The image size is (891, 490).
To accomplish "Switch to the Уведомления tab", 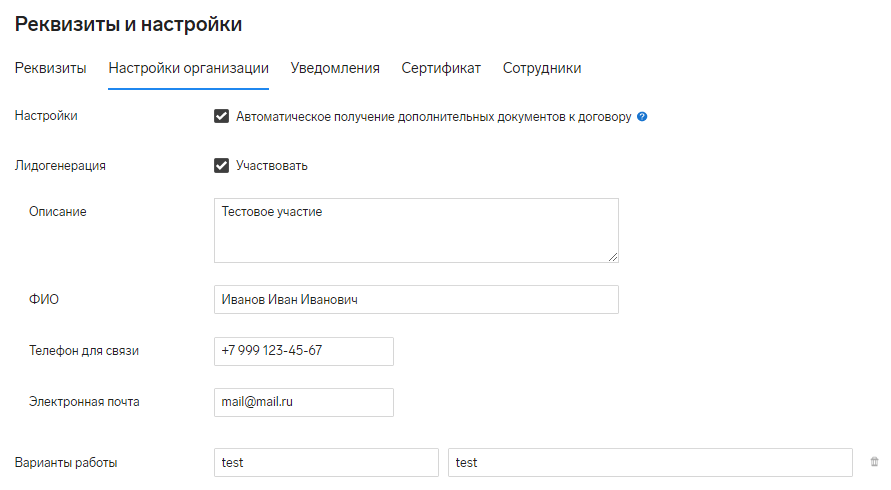I will tap(335, 68).
